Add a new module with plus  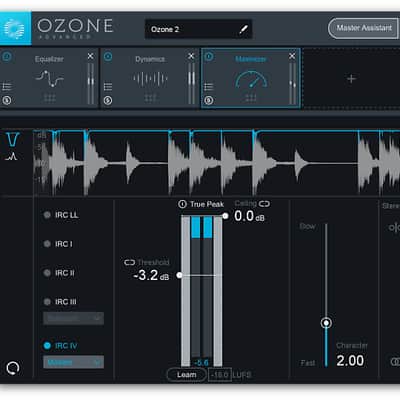(351, 79)
